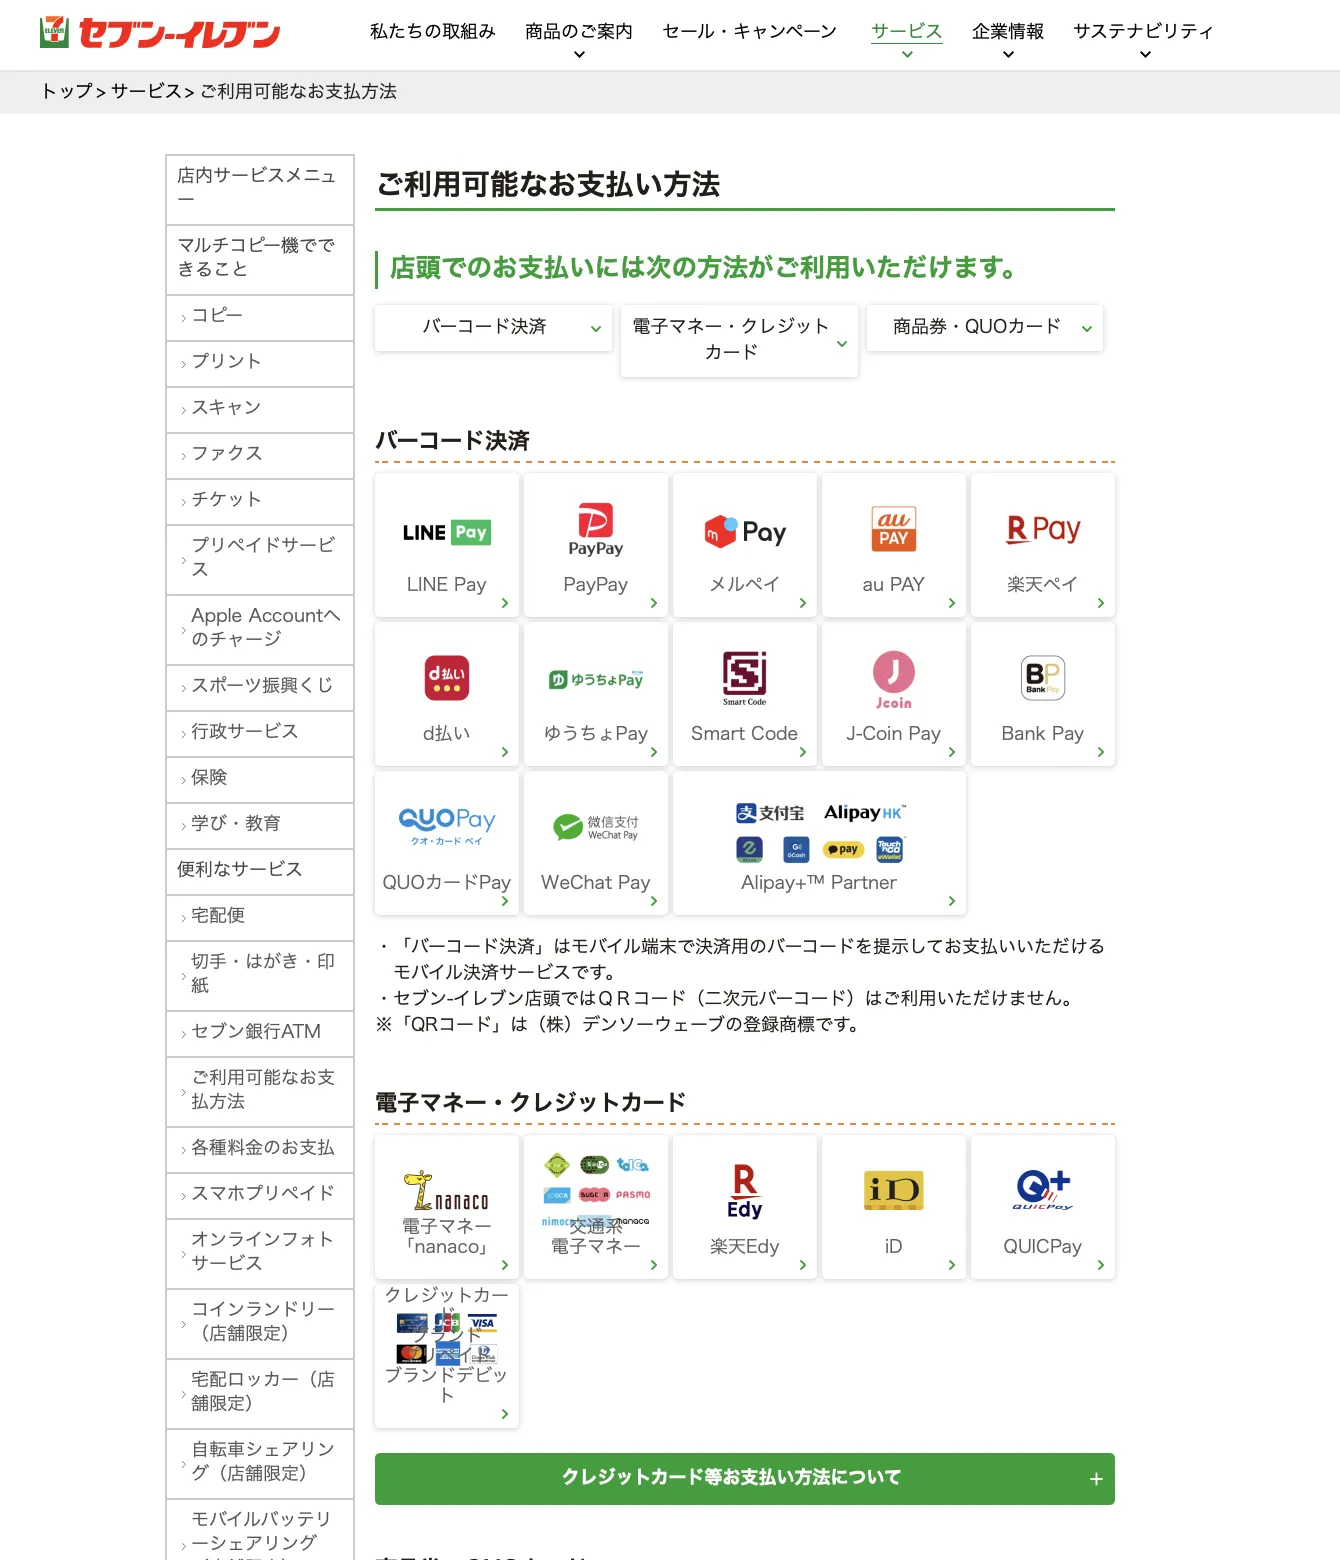Open the Smart Code logo

point(745,678)
